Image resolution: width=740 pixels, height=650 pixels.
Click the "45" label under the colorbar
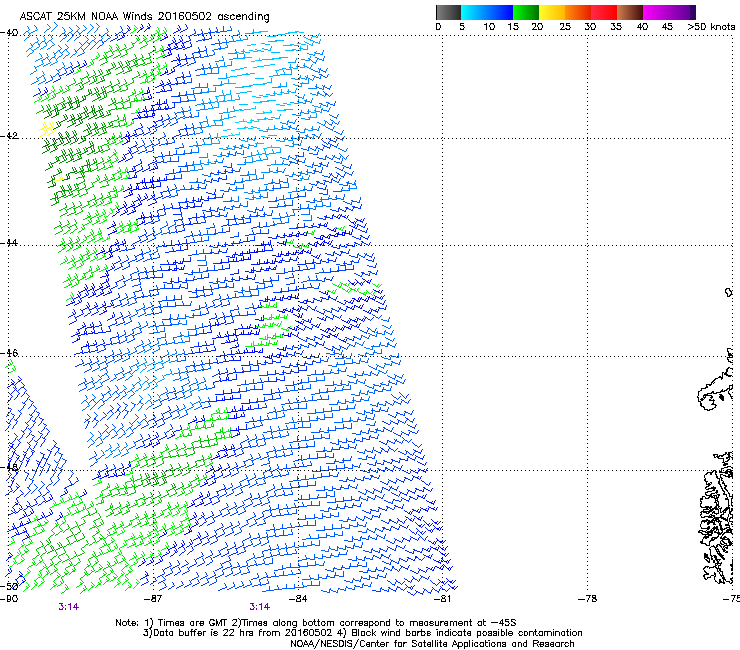[x=667, y=27]
